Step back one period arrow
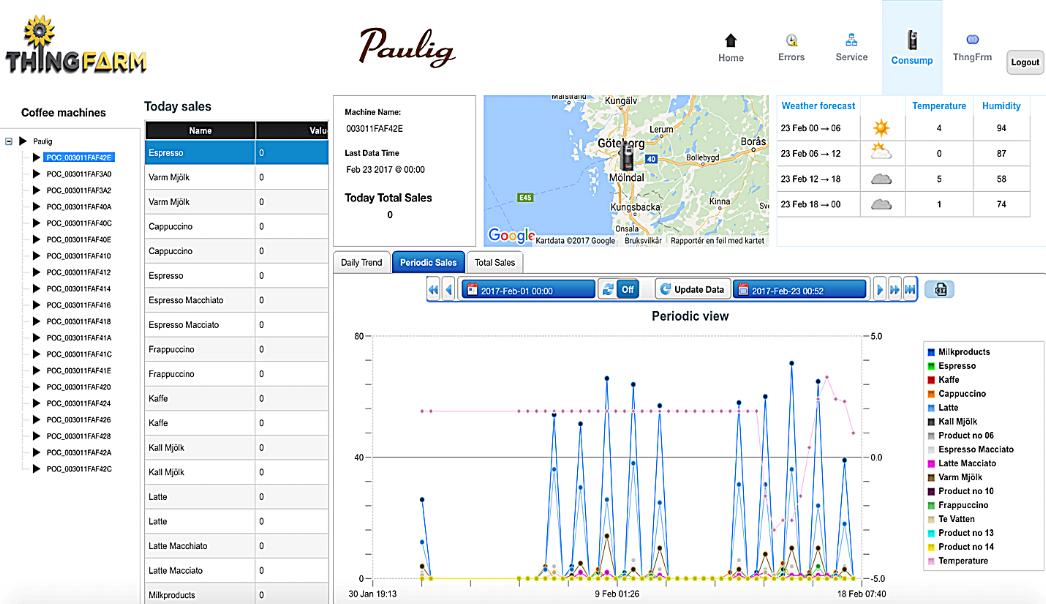Viewport: 1046px width, 604px height. click(449, 290)
